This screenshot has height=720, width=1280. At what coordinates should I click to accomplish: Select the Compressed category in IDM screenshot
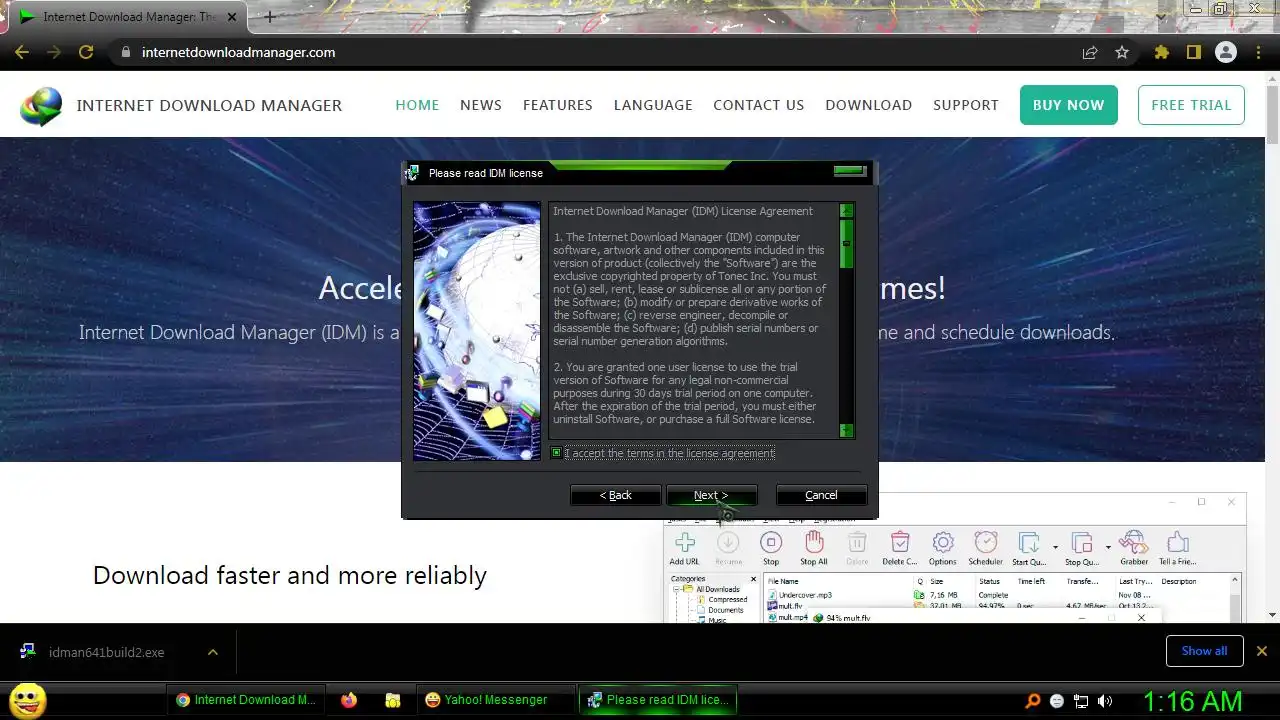[x=728, y=600]
